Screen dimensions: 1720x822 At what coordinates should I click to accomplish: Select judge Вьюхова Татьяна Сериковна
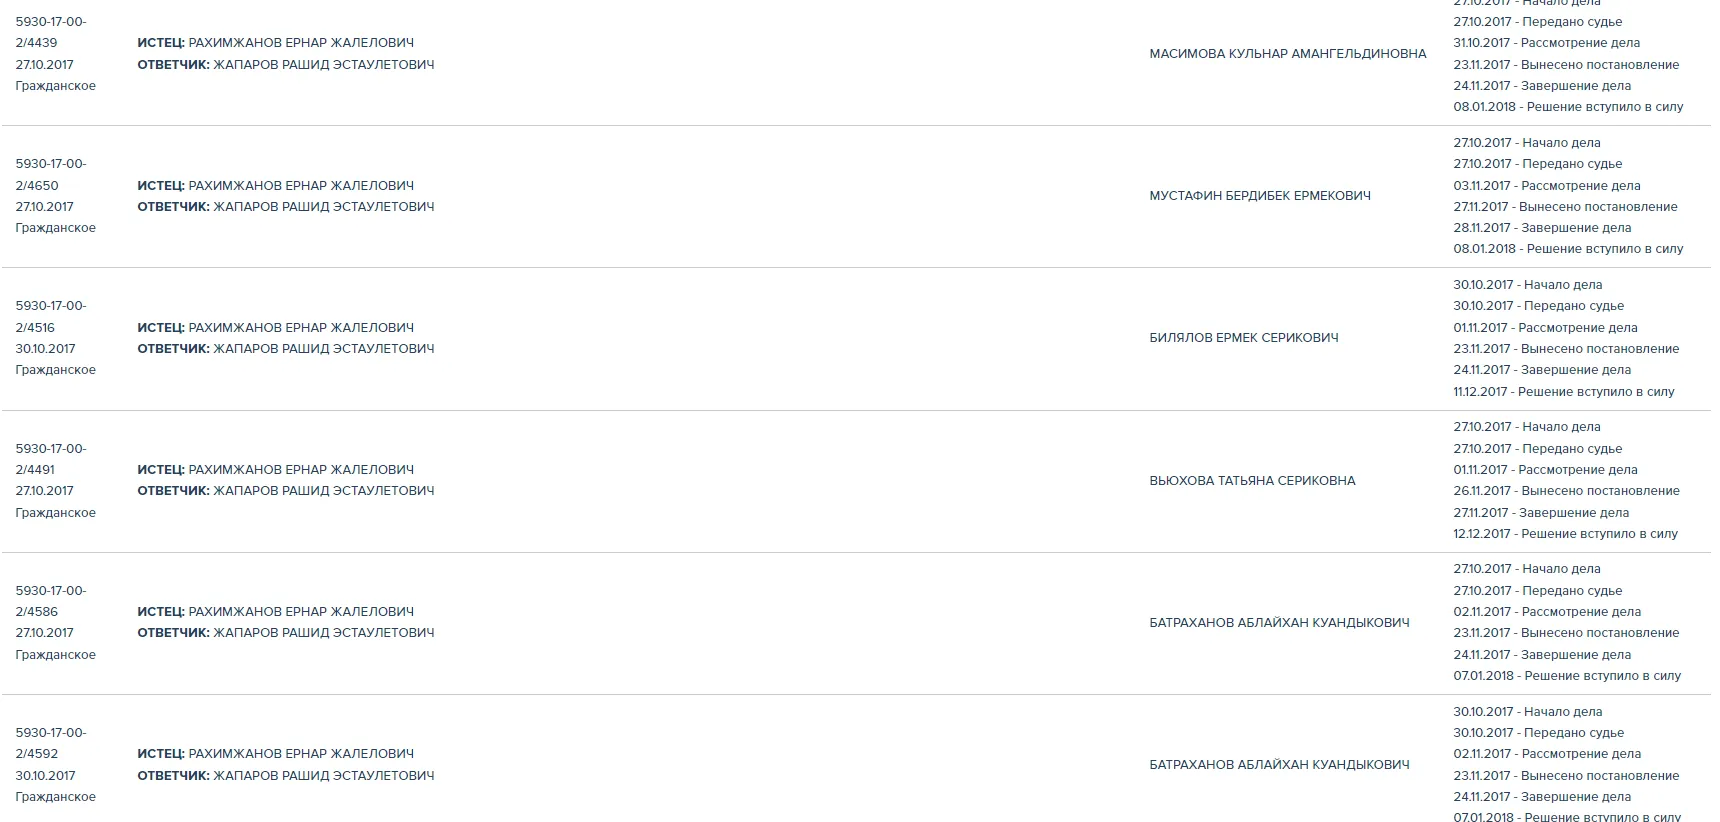(1252, 481)
